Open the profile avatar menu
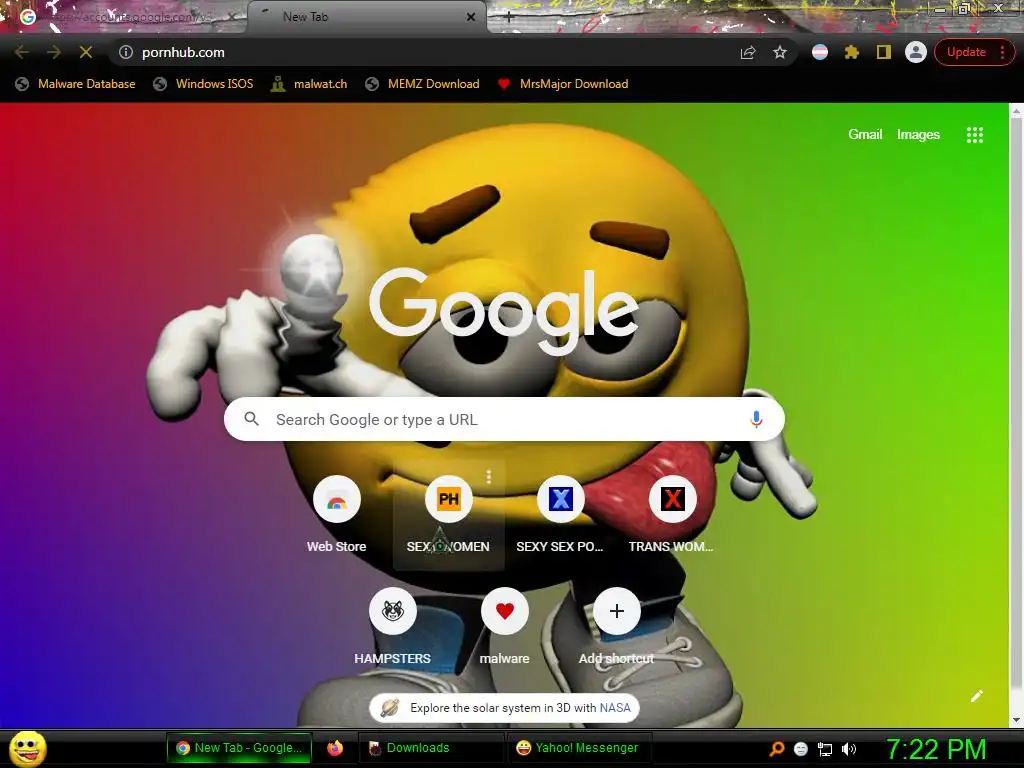 (916, 52)
